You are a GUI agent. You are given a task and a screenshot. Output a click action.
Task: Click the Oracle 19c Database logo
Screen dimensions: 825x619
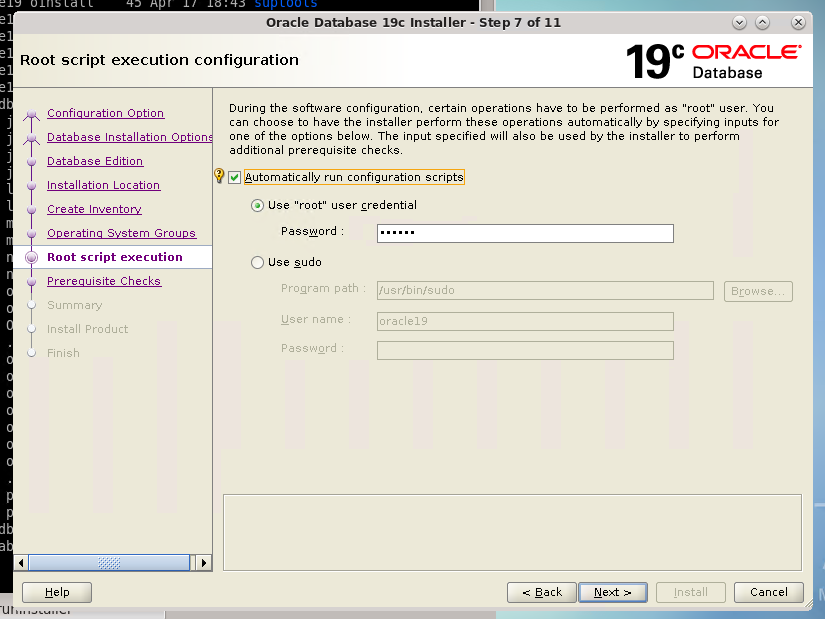click(713, 61)
